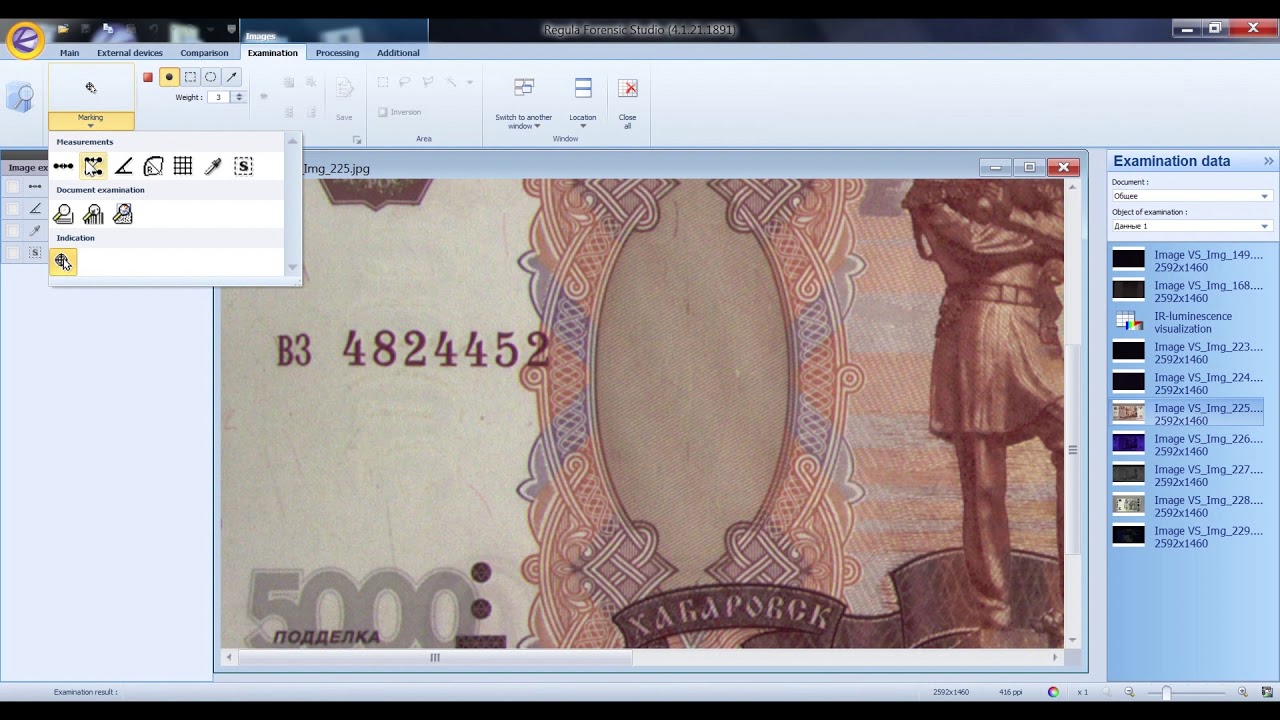Select the filled dot marking shape
Image resolution: width=1280 pixels, height=720 pixels.
pyautogui.click(x=169, y=77)
